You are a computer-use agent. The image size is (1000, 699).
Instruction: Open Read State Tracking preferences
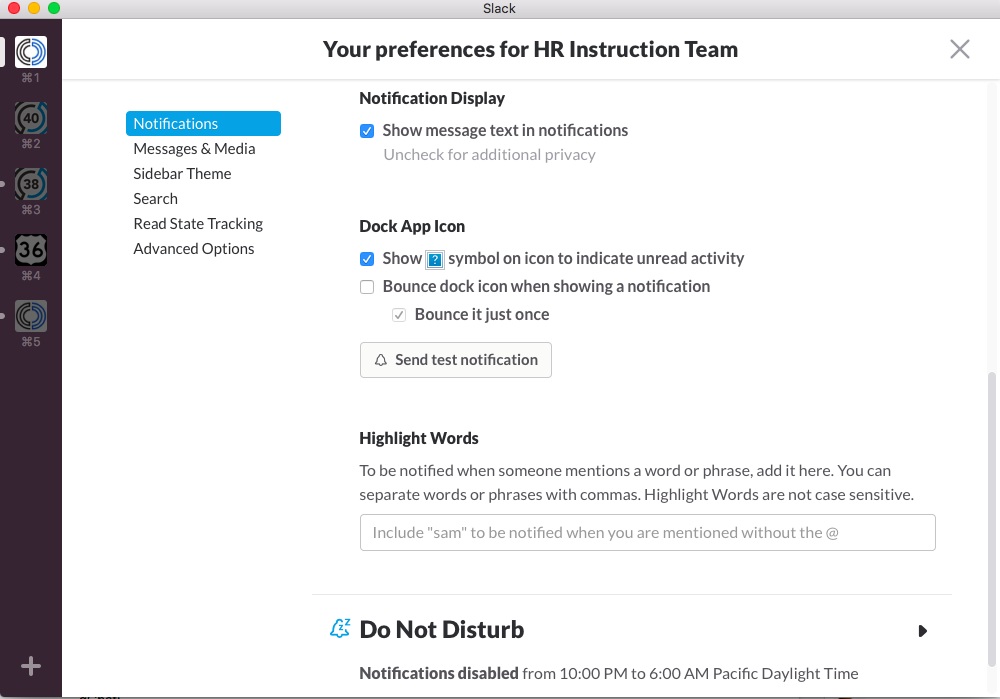click(198, 224)
